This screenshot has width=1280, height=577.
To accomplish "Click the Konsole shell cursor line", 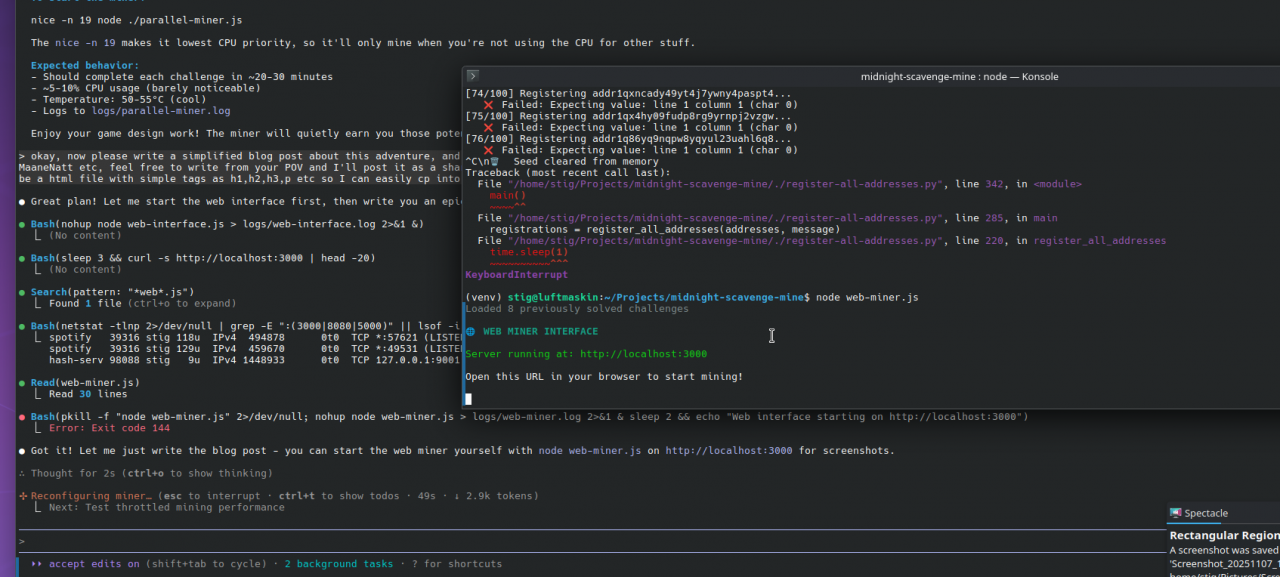I will [469, 399].
